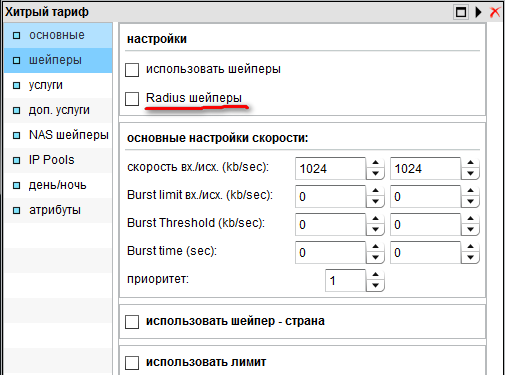This screenshot has height=375, width=505.
Task: Click the square icon beside услуги
Action: point(16,86)
